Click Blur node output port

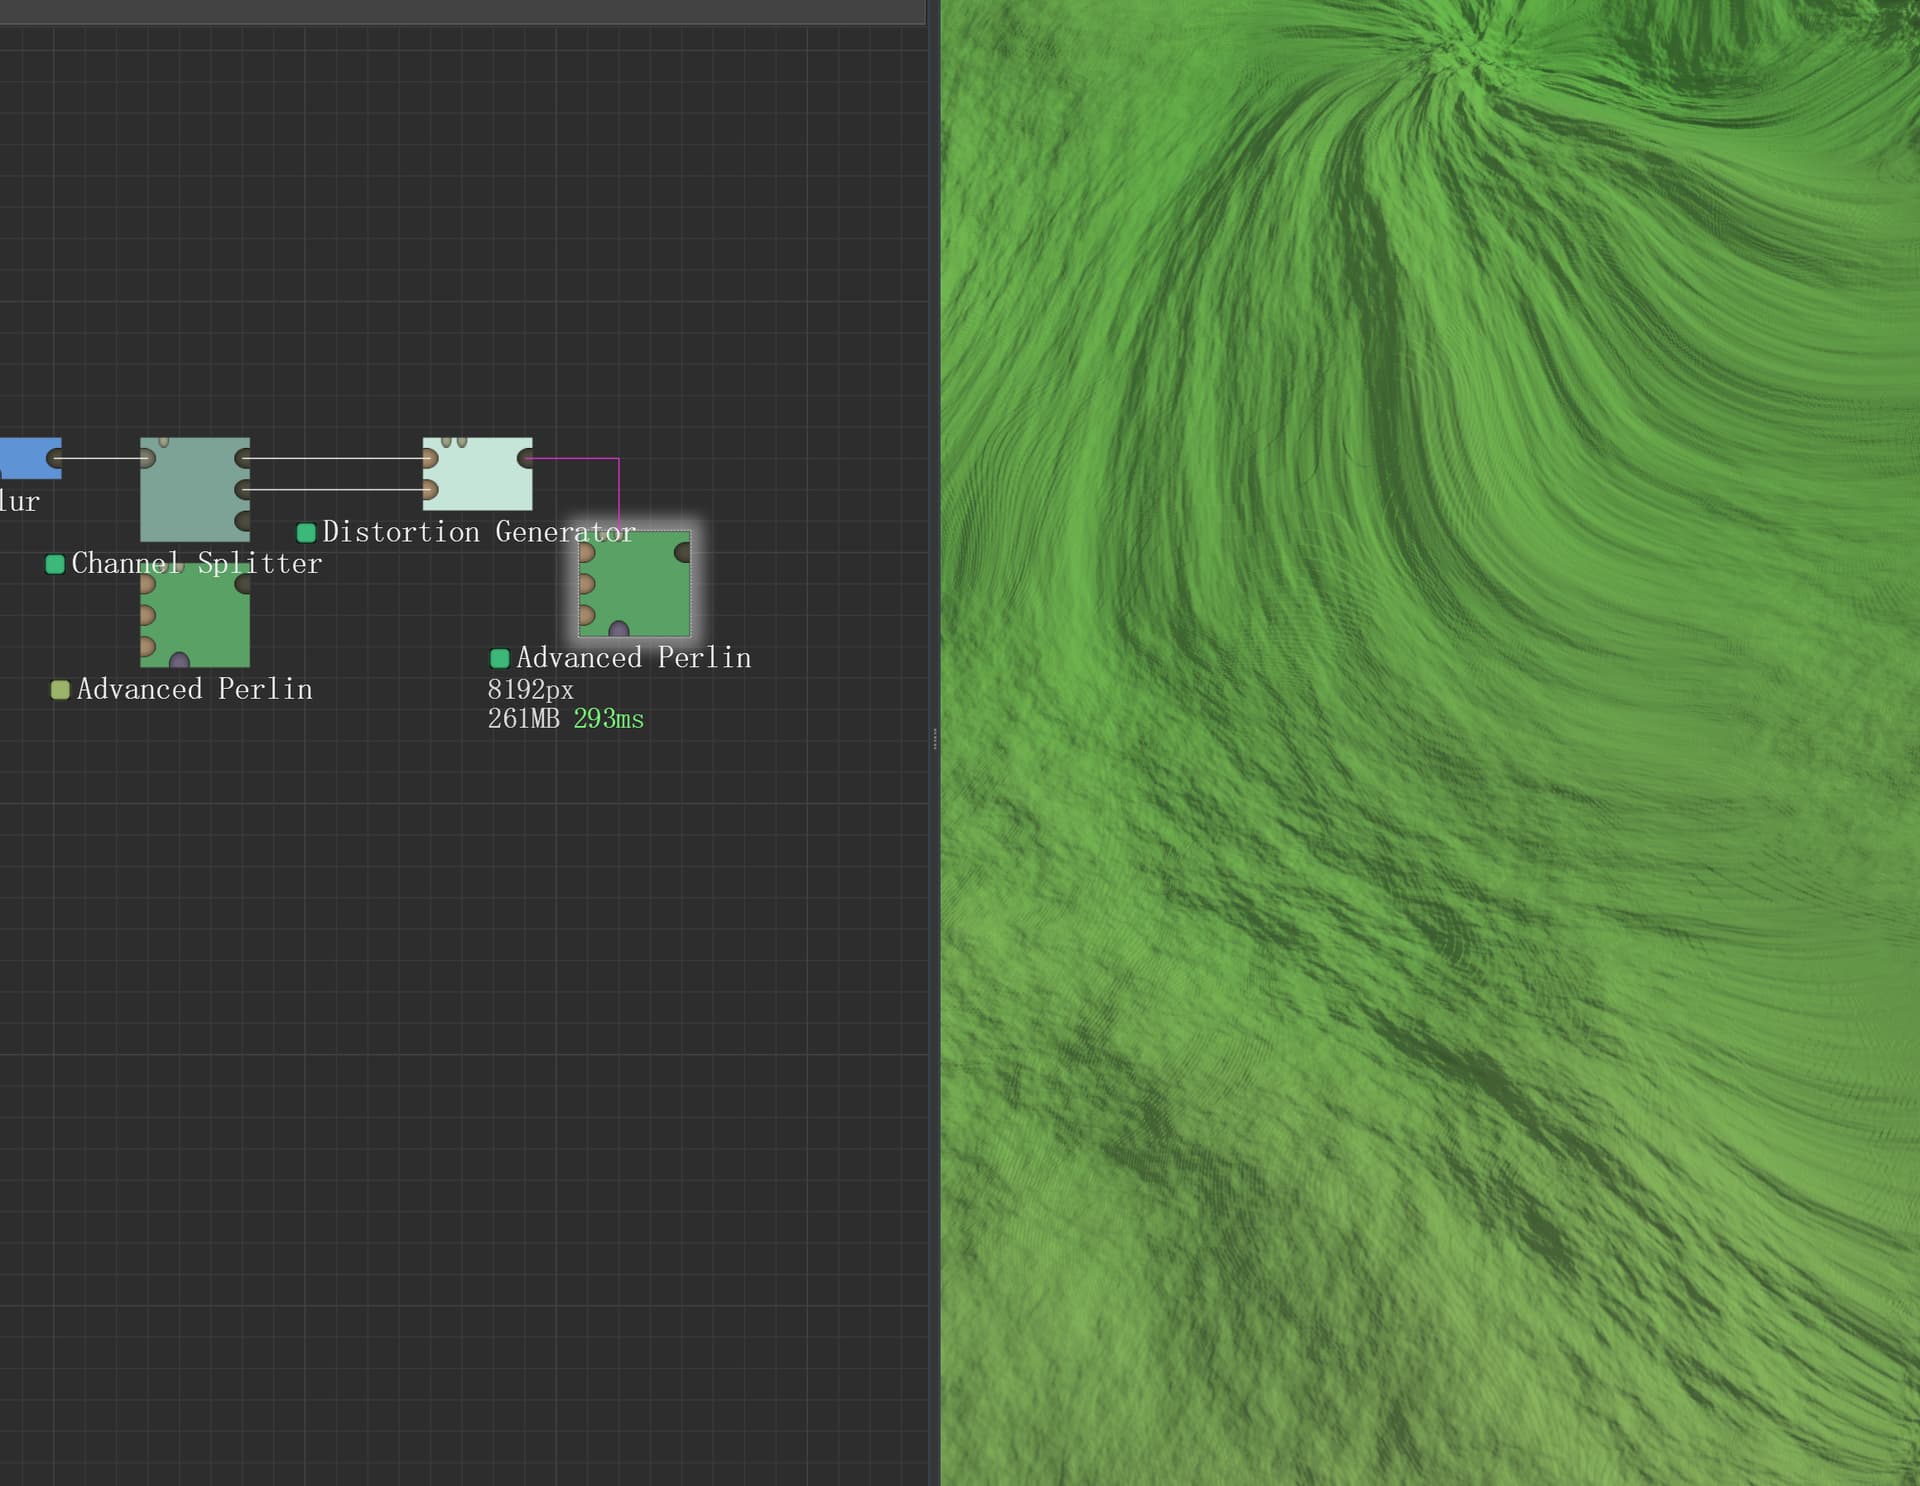coord(55,458)
